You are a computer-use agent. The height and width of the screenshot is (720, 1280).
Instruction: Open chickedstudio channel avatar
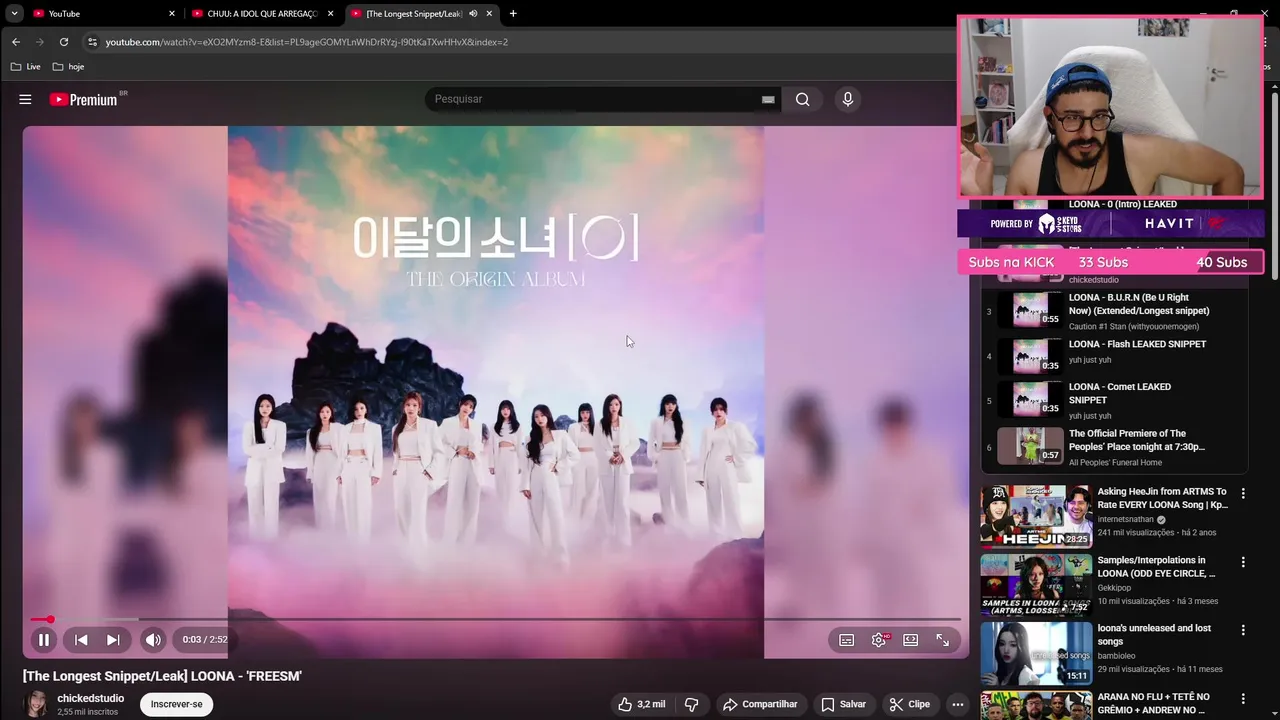point(37,704)
